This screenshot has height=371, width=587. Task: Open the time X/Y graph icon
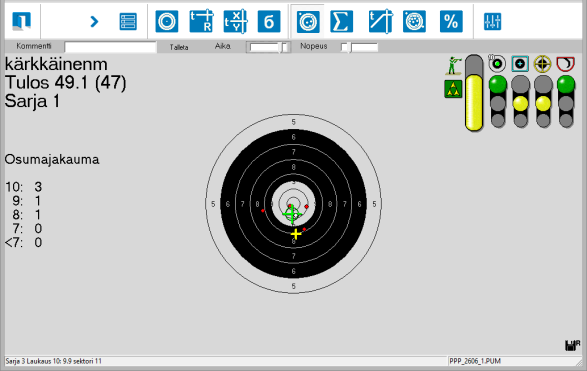pos(235,21)
